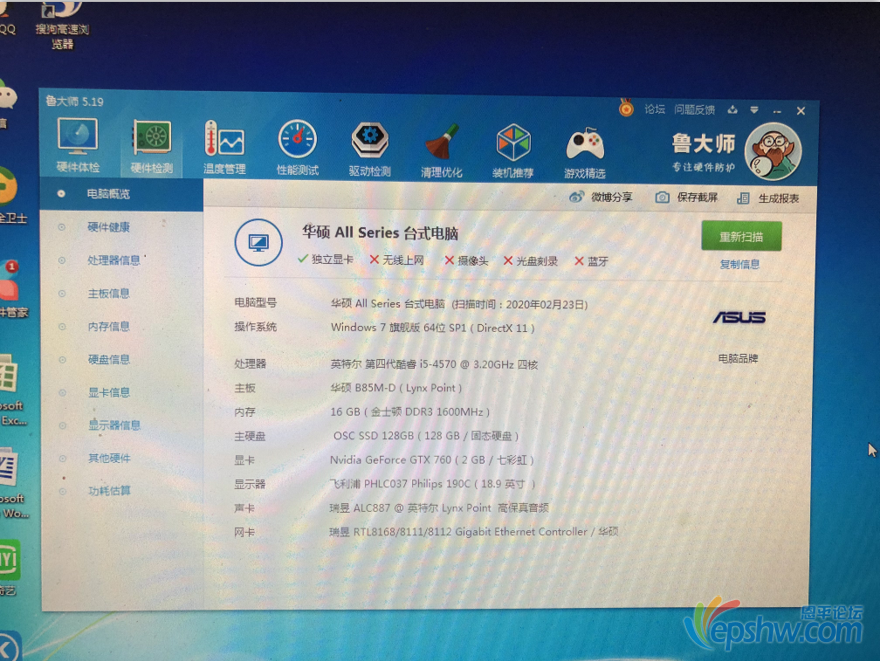Open the Microsoft Excel desktop shortcut
The height and width of the screenshot is (661, 880).
pyautogui.click(x=12, y=391)
